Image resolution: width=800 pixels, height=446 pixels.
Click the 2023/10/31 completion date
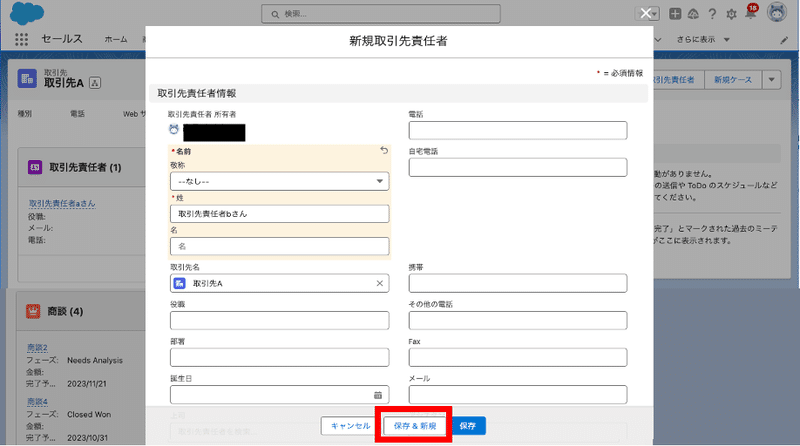pos(87,438)
